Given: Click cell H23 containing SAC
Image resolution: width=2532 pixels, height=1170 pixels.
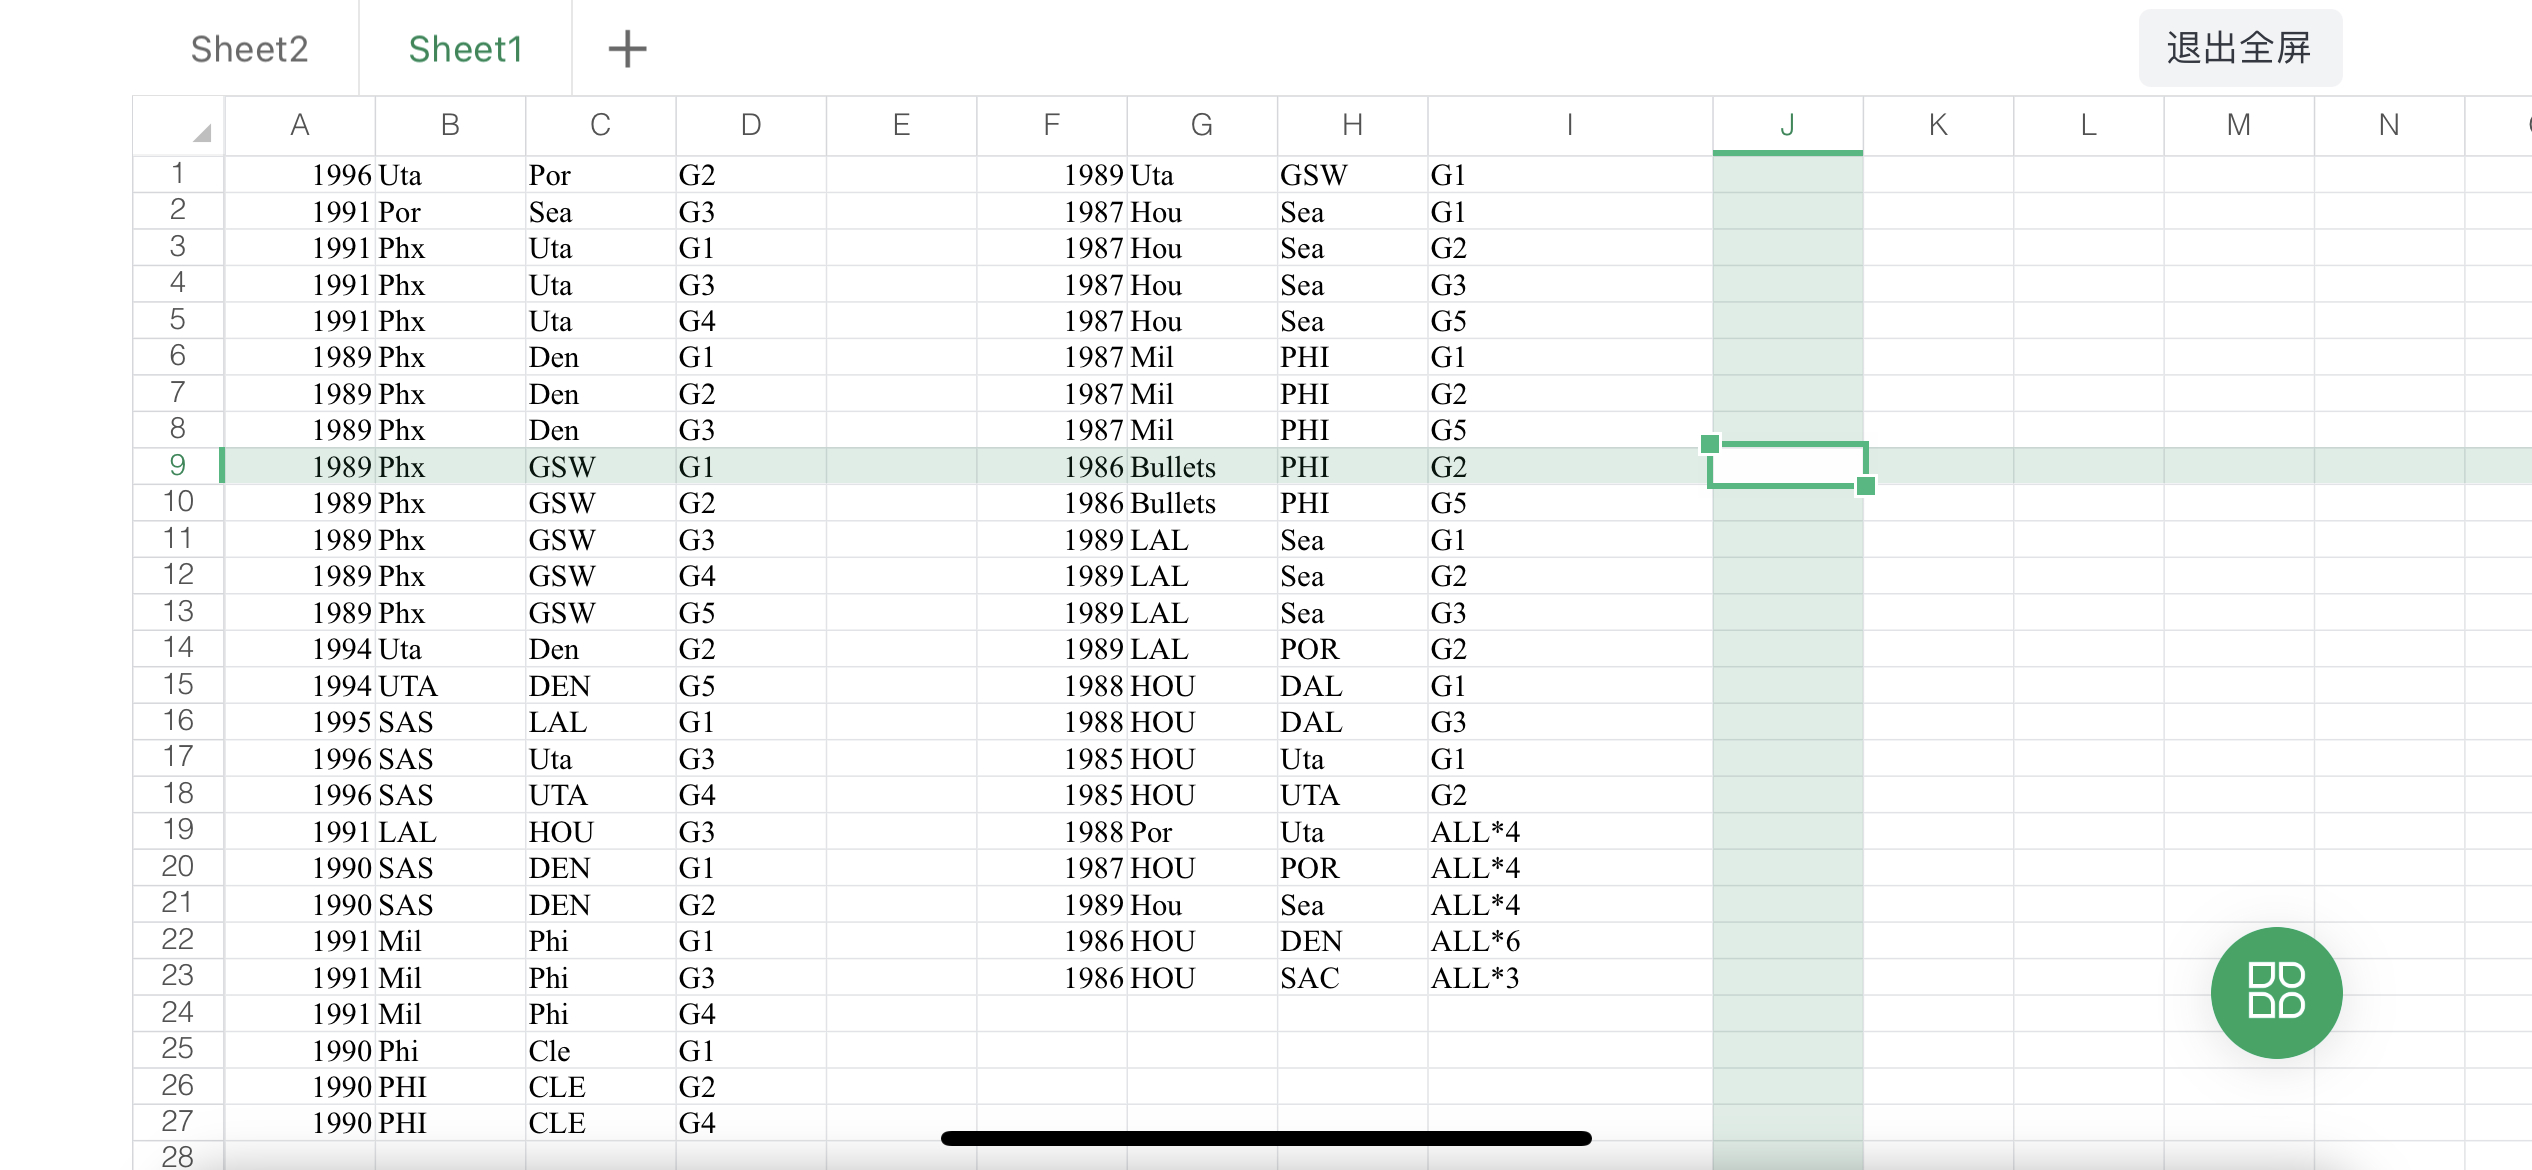Looking at the screenshot, I should 1352,978.
